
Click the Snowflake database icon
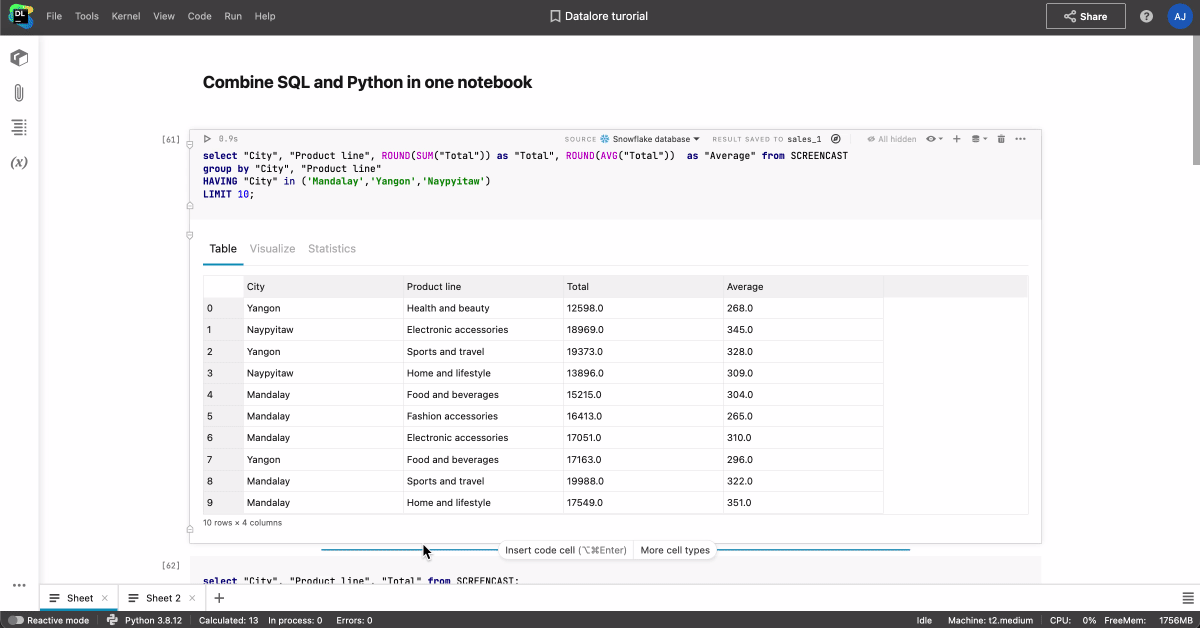click(x=605, y=139)
